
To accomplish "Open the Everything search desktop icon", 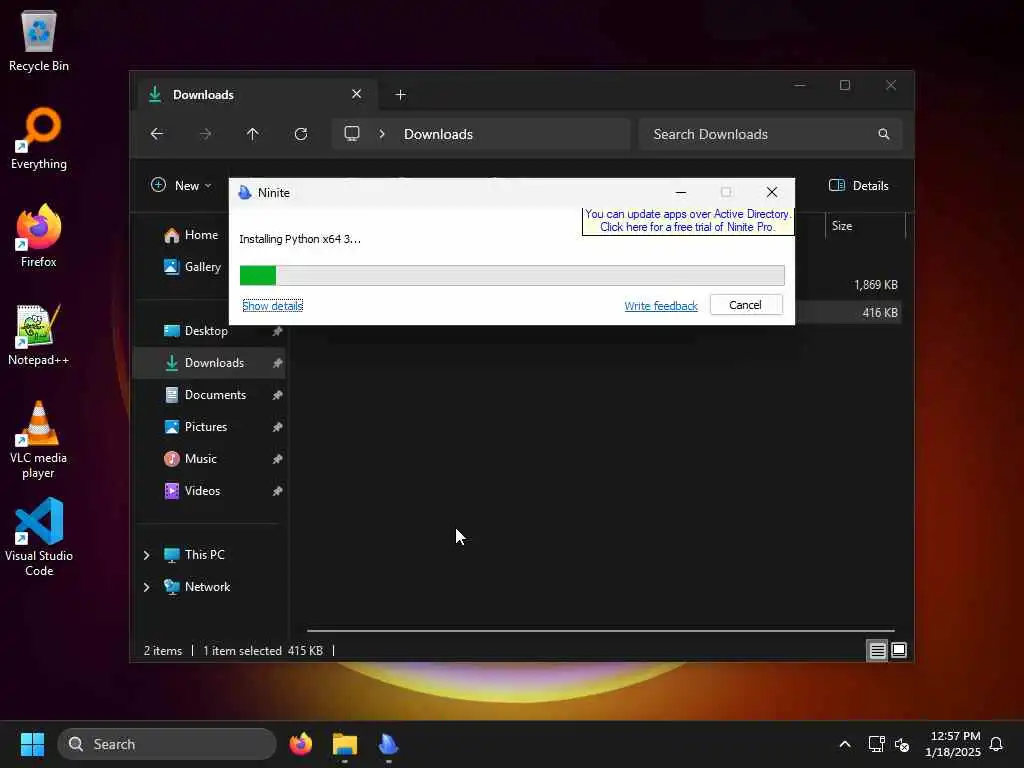I will [x=39, y=138].
